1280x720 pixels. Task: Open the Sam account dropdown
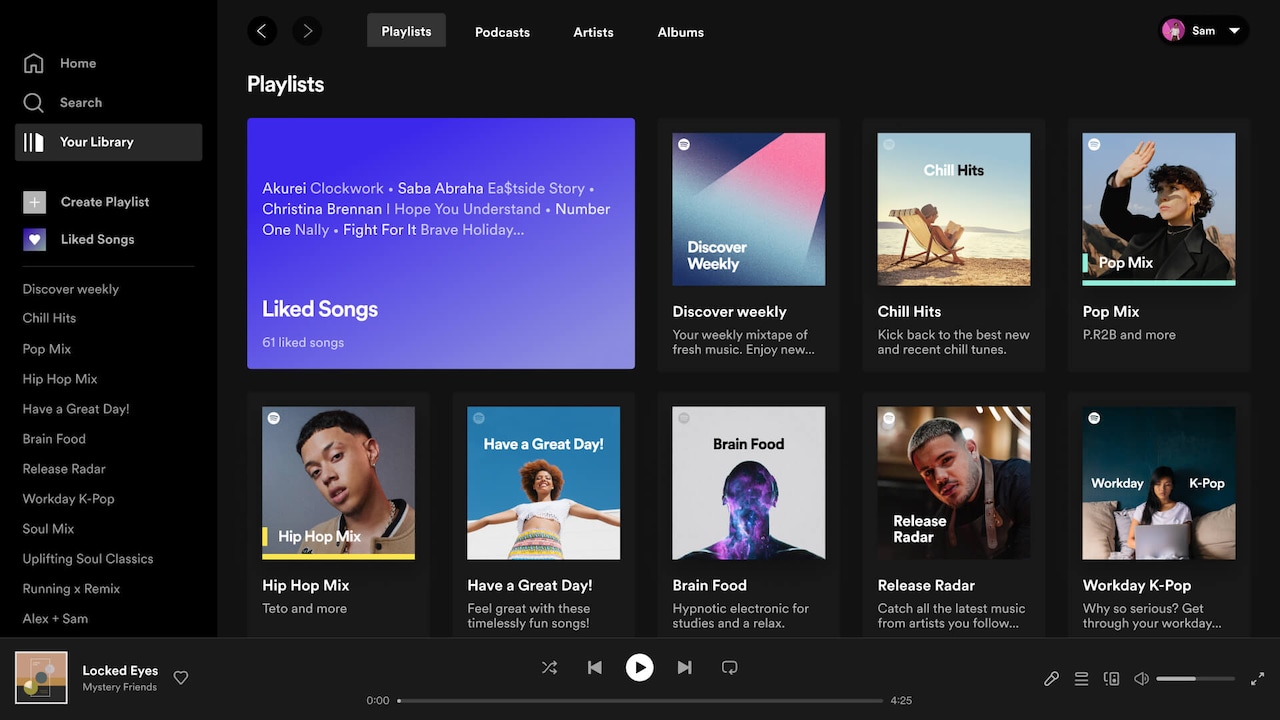[1203, 30]
